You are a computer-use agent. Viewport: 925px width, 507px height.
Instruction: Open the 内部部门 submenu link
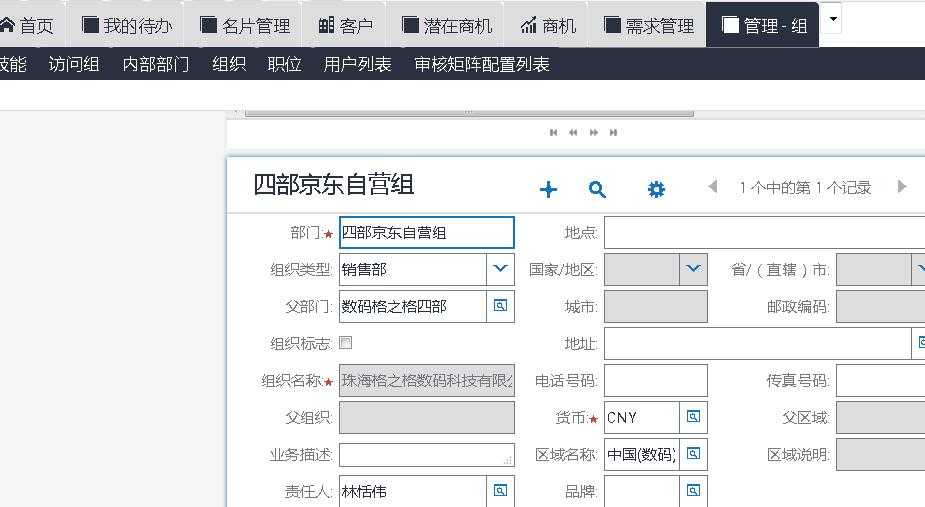(156, 64)
